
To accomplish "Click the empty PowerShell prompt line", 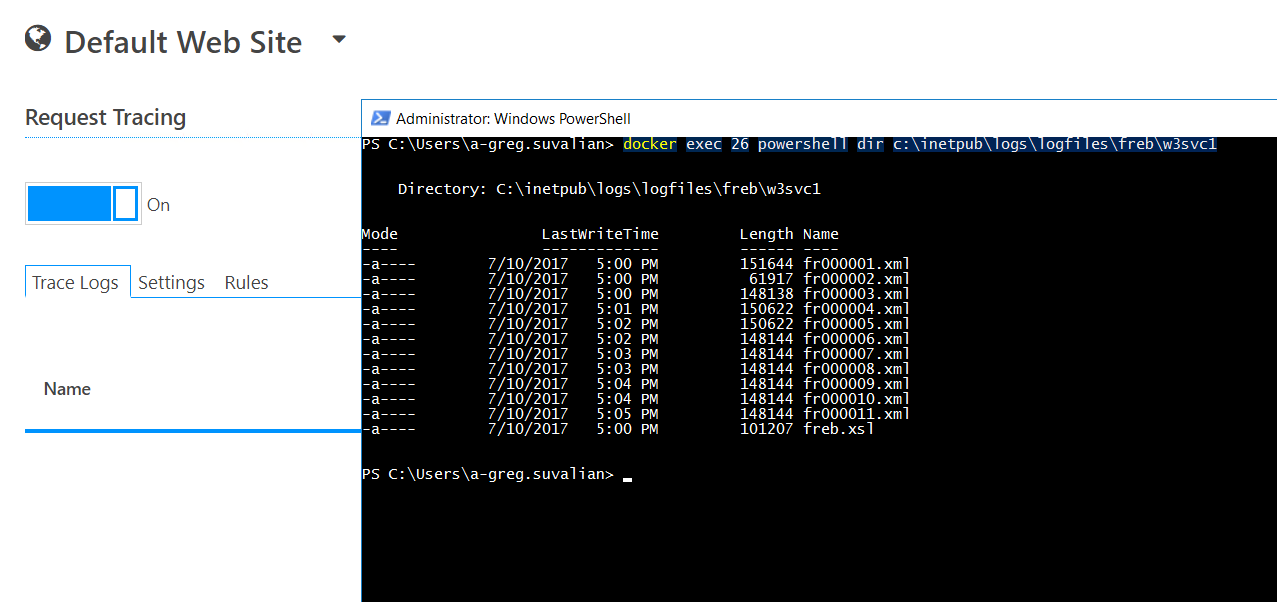I will click(x=489, y=473).
